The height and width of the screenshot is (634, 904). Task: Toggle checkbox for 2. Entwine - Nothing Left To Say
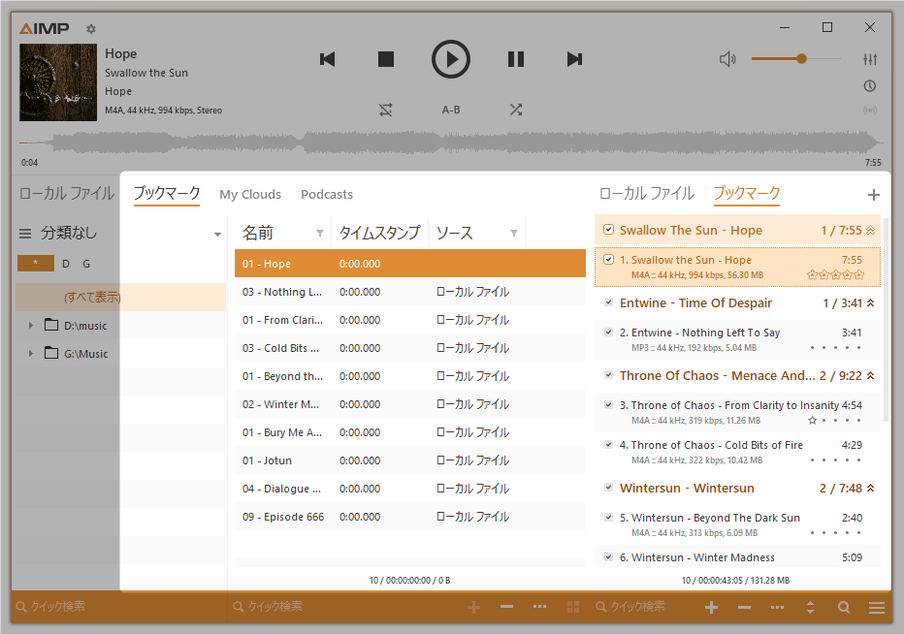point(608,332)
